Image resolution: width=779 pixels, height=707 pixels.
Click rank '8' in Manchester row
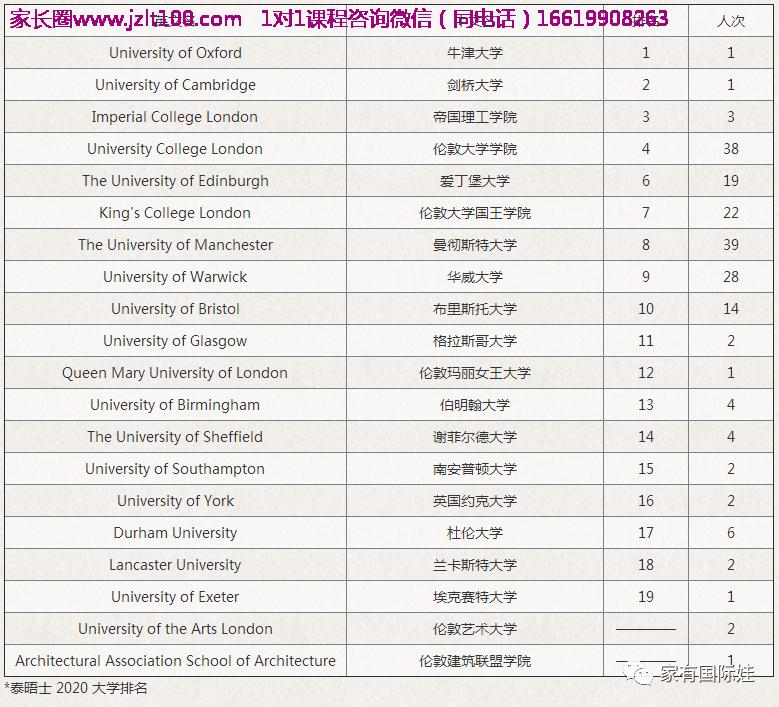click(x=646, y=245)
